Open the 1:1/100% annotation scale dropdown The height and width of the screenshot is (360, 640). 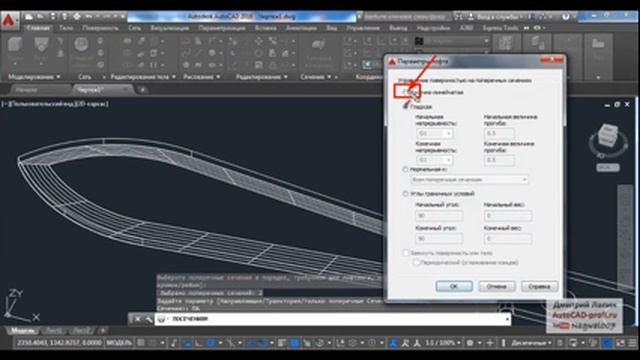[x=443, y=343]
